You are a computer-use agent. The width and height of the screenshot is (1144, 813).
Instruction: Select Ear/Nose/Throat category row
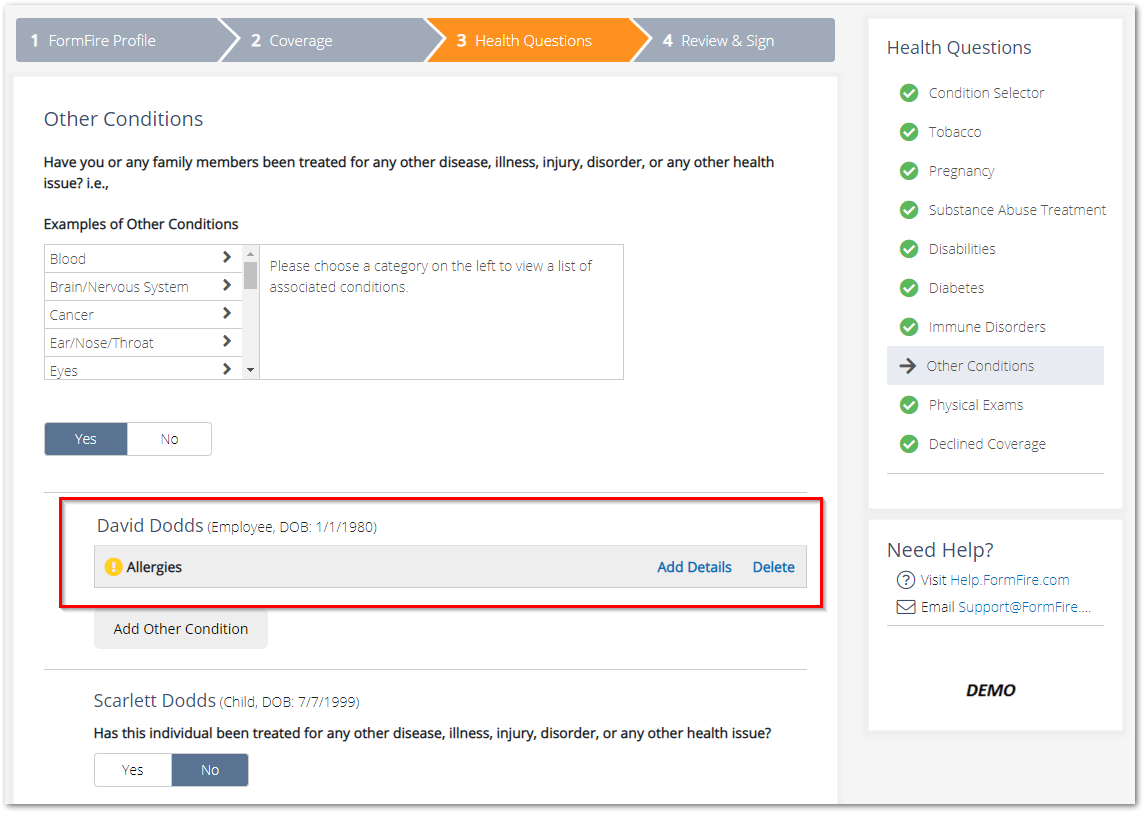(143, 342)
